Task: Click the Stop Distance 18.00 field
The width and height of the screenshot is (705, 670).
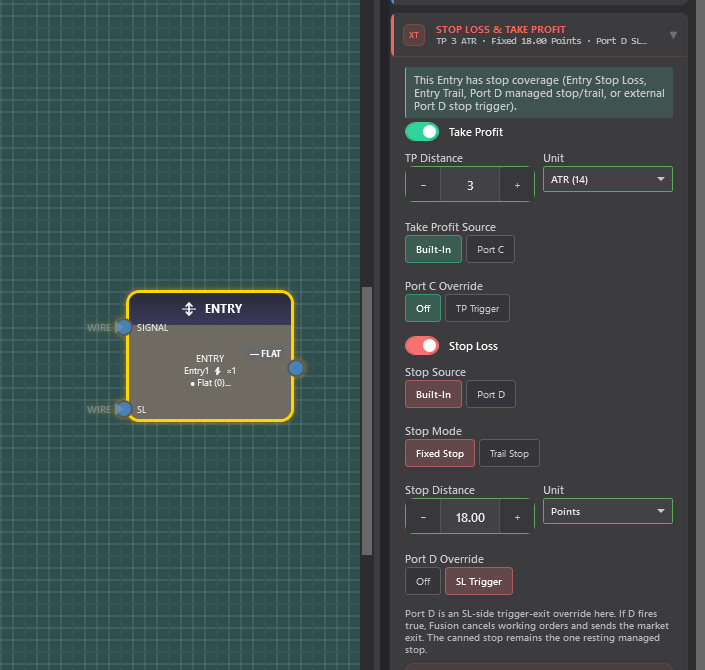Action: click(470, 517)
